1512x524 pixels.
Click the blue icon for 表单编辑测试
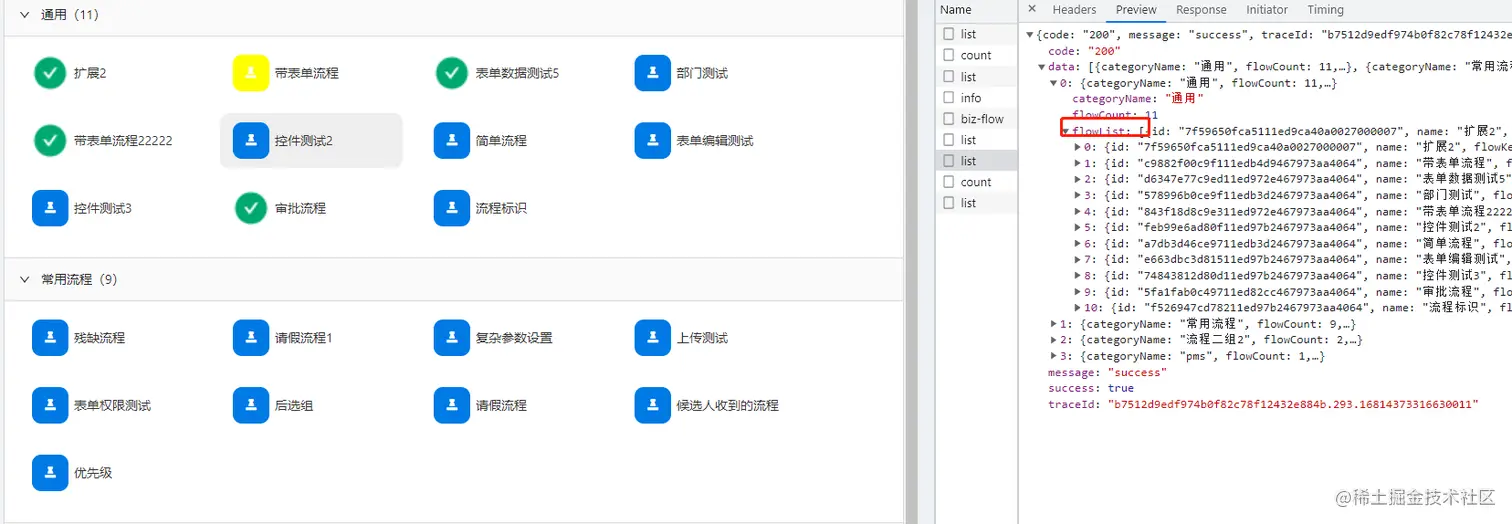pyautogui.click(x=653, y=141)
